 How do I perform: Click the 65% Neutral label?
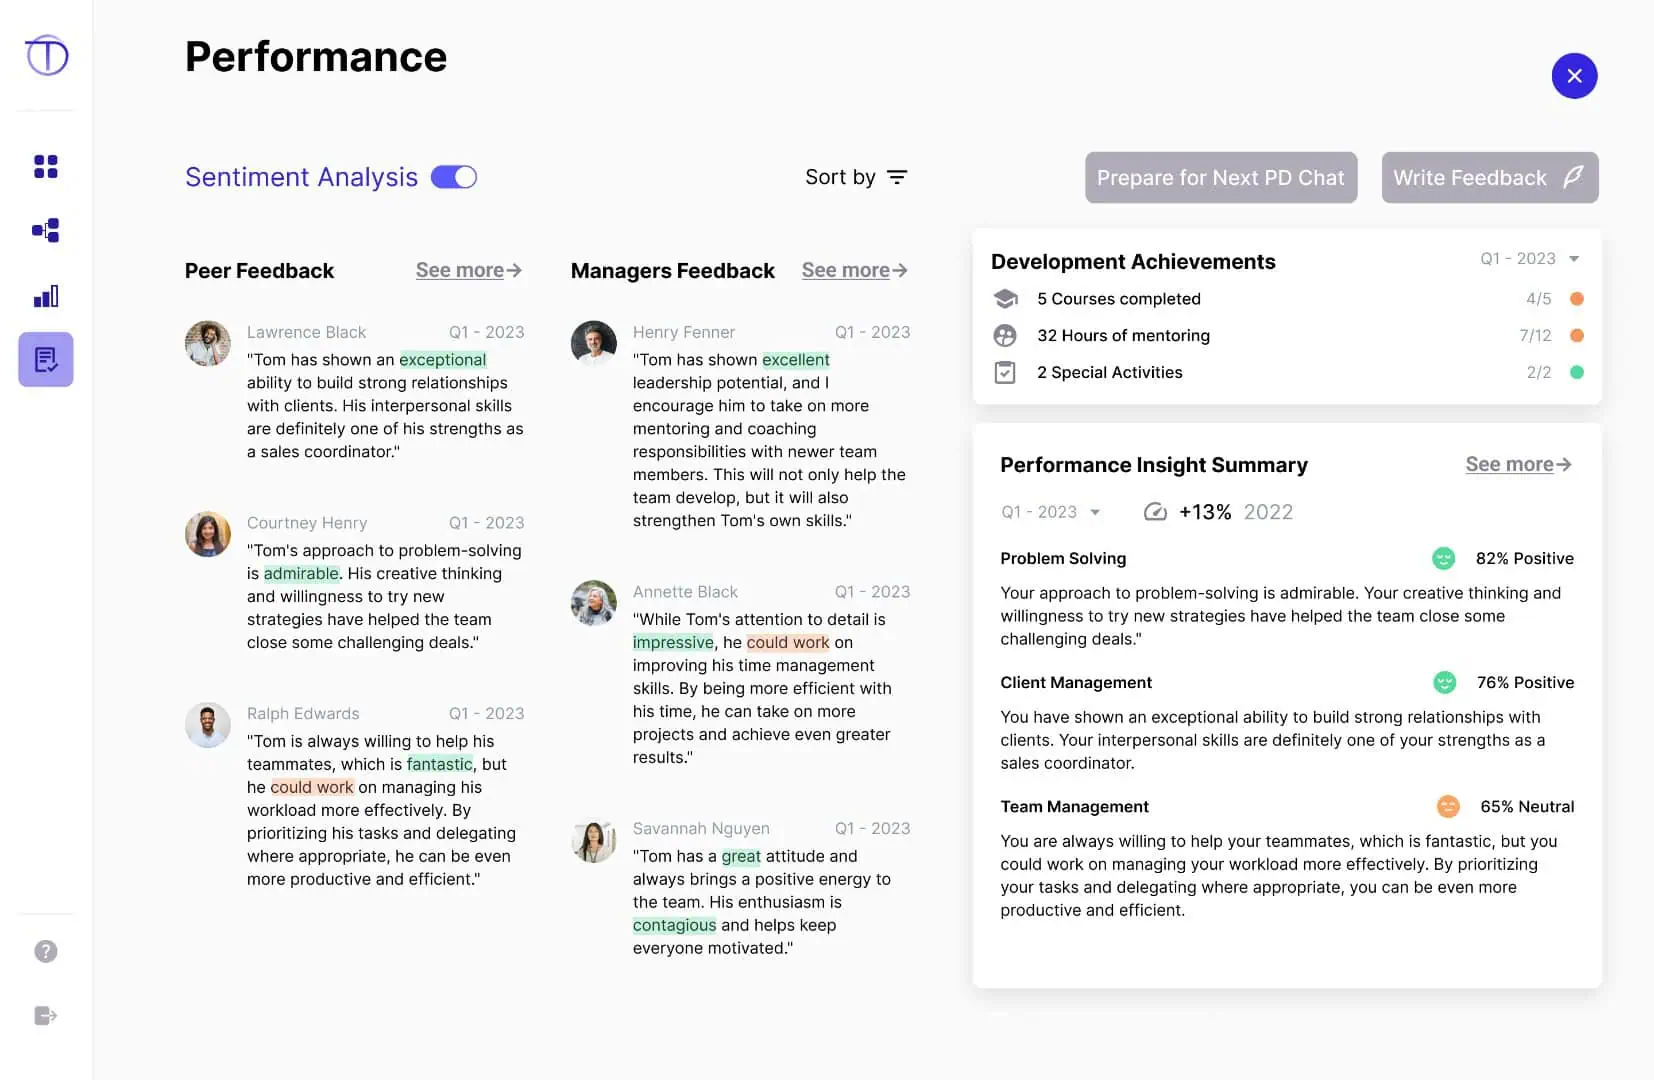(x=1527, y=806)
